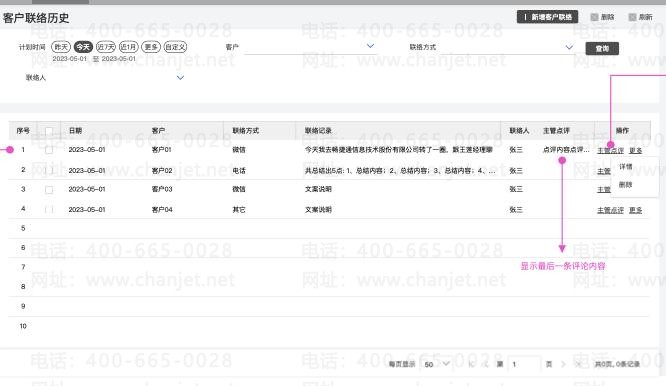This screenshot has height=386, width=666.
Task: Click the 新增客户联络 button
Action: [547, 17]
